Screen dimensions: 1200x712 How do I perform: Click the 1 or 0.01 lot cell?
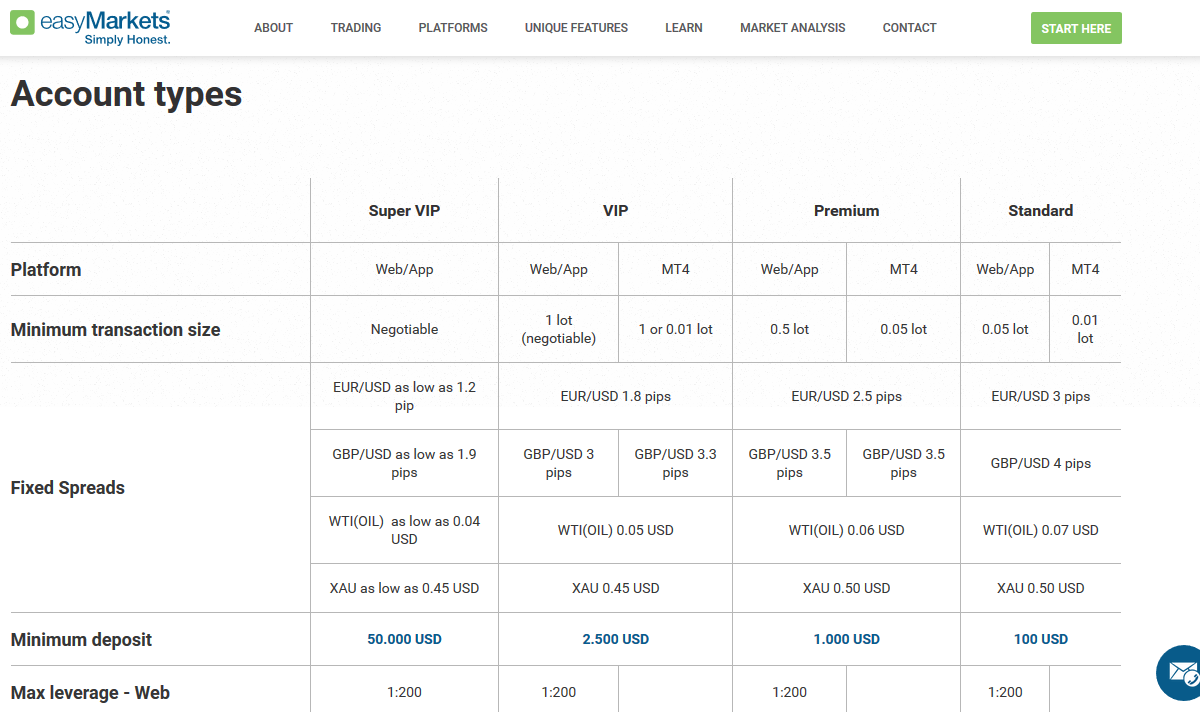(675, 329)
